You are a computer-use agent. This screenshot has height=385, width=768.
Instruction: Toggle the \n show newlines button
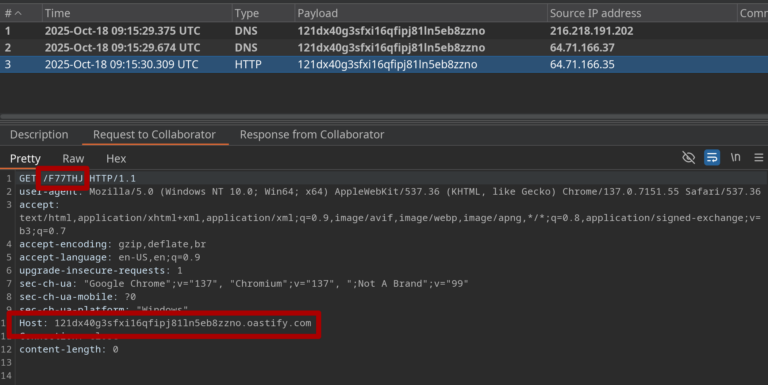(x=735, y=157)
